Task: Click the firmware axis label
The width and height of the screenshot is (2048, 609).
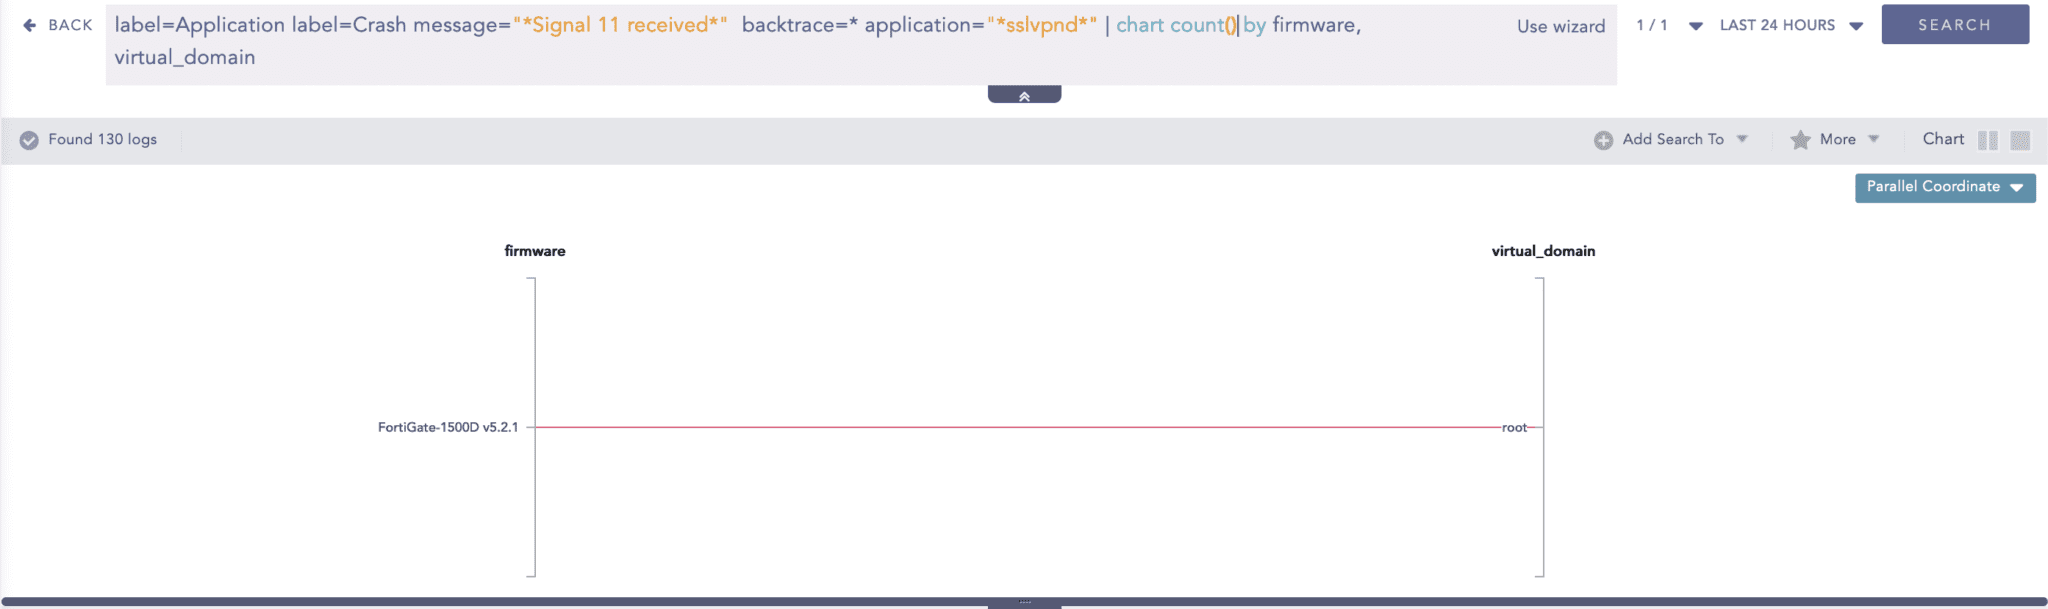Action: point(535,251)
